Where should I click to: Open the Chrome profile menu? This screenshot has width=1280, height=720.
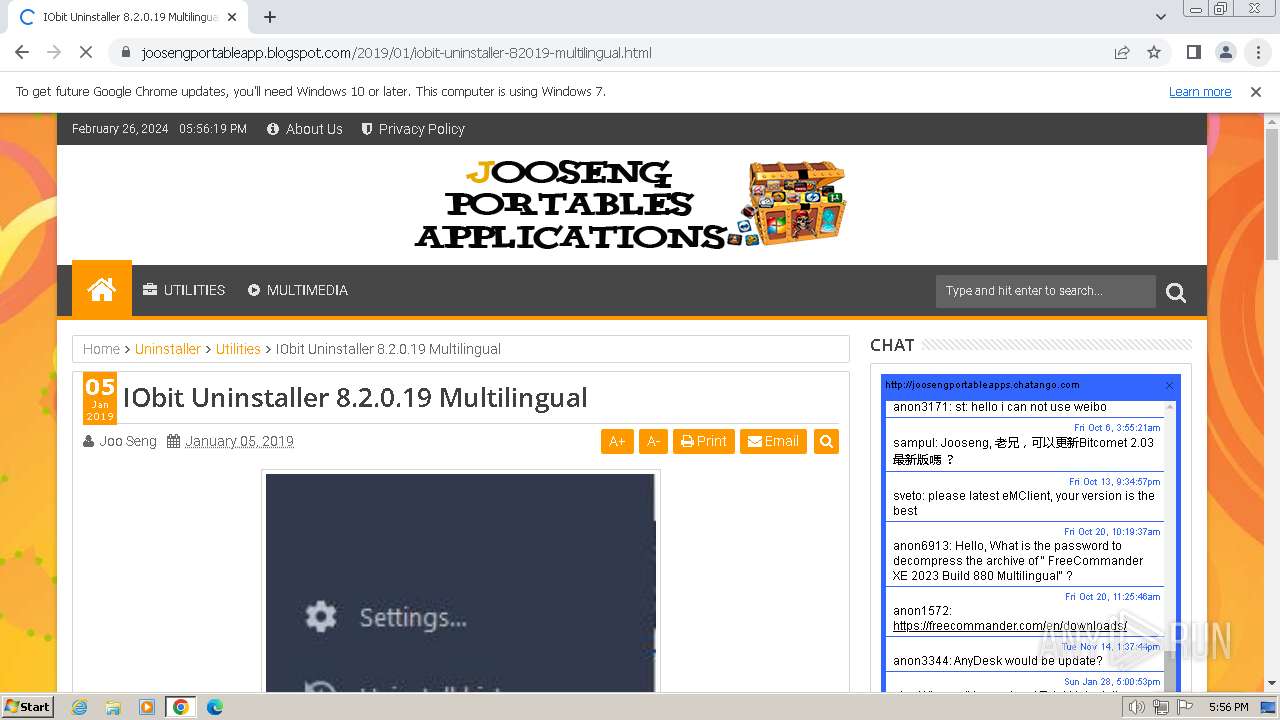click(1225, 52)
